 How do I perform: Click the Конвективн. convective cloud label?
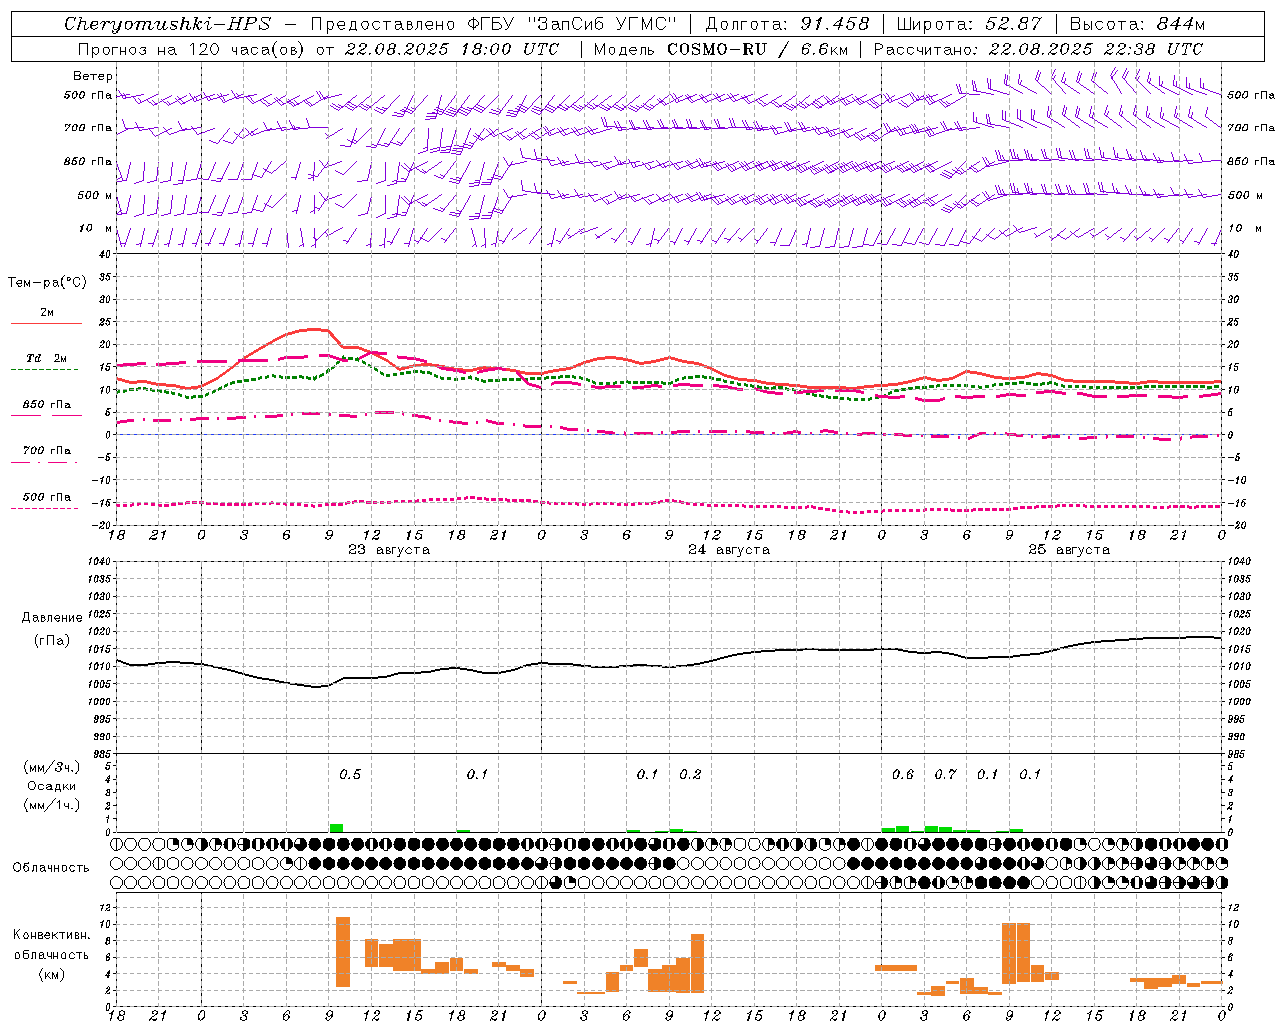(x=52, y=935)
